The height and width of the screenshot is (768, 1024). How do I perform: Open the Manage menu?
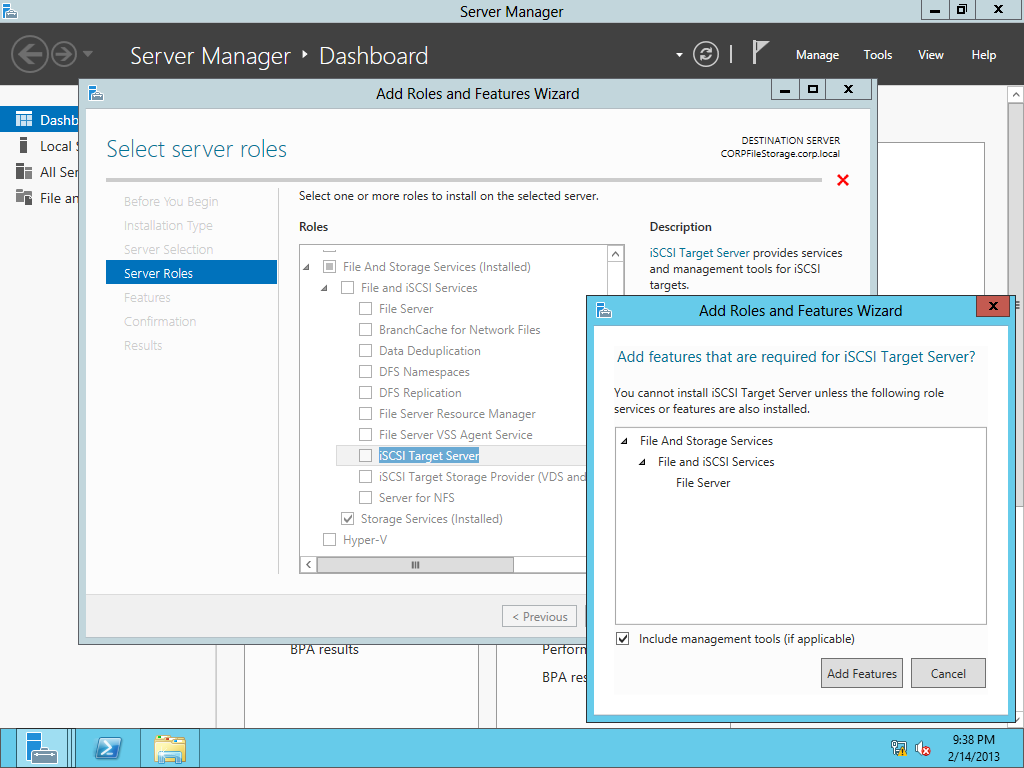point(817,55)
